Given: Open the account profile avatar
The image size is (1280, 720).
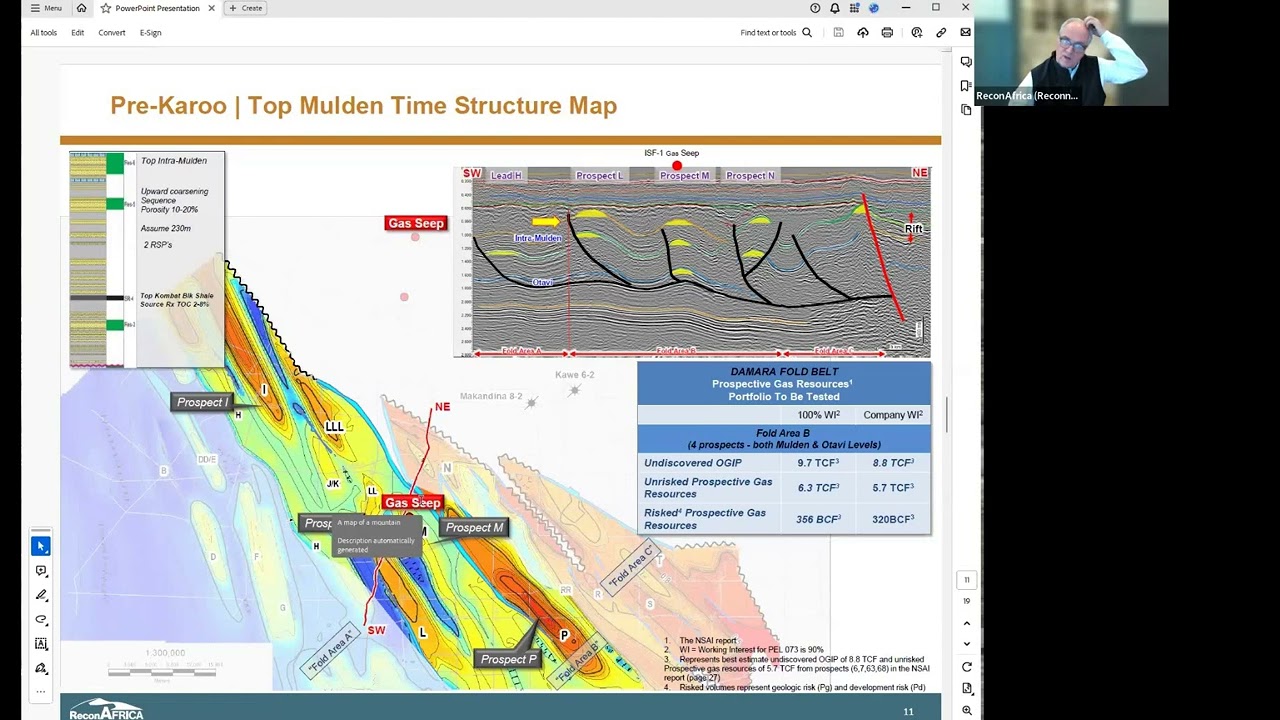Looking at the screenshot, I should click(x=873, y=8).
